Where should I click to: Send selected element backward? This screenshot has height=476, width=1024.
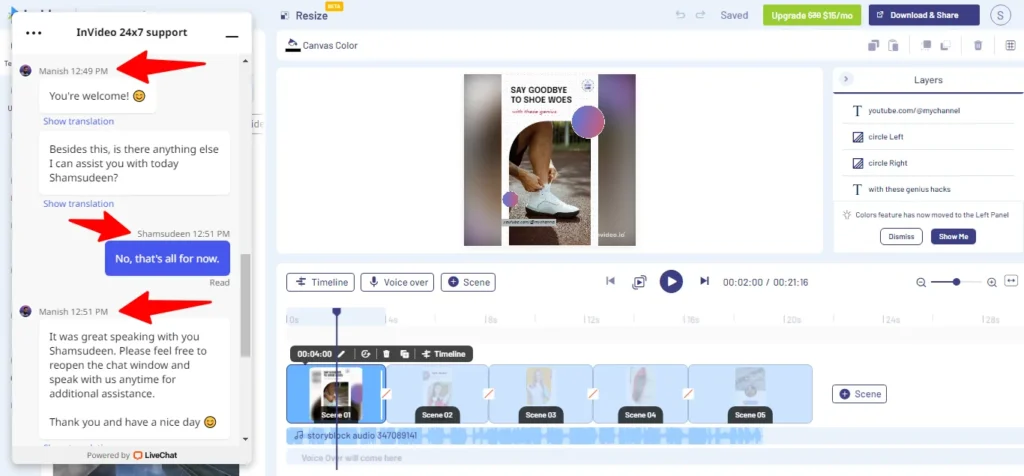945,46
